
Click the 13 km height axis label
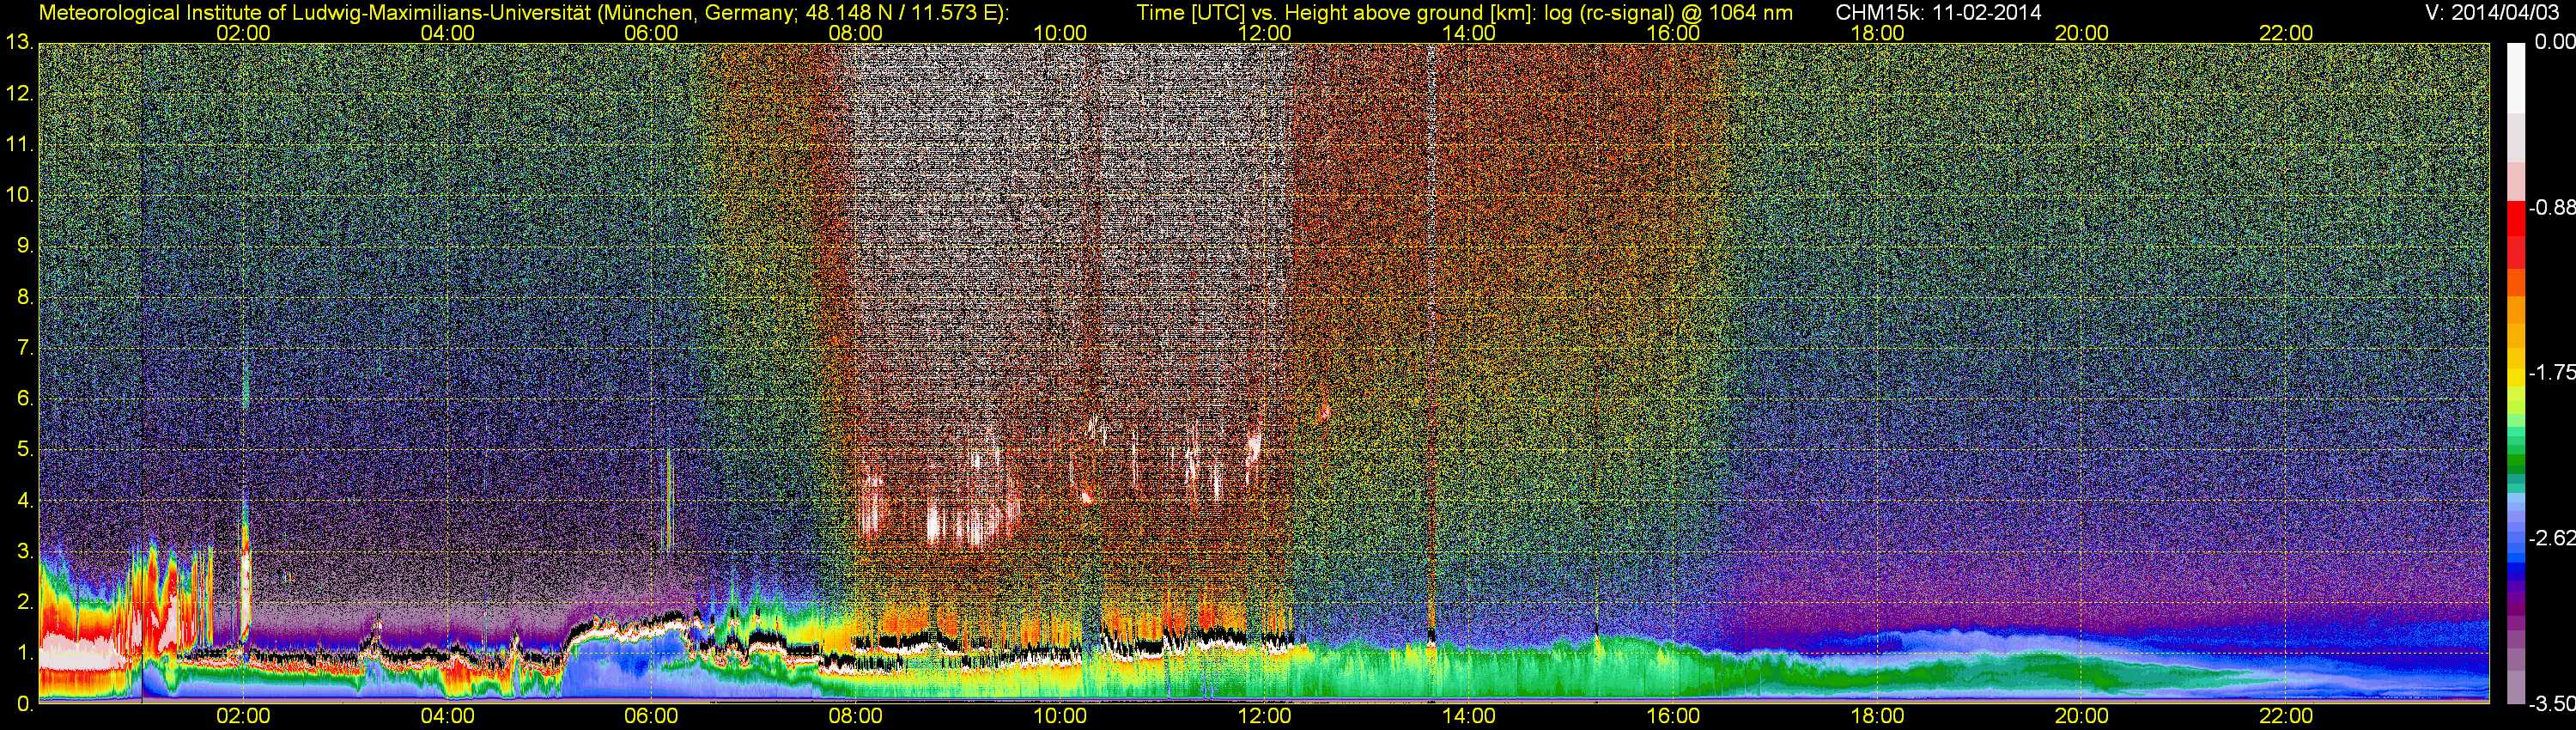coord(18,43)
